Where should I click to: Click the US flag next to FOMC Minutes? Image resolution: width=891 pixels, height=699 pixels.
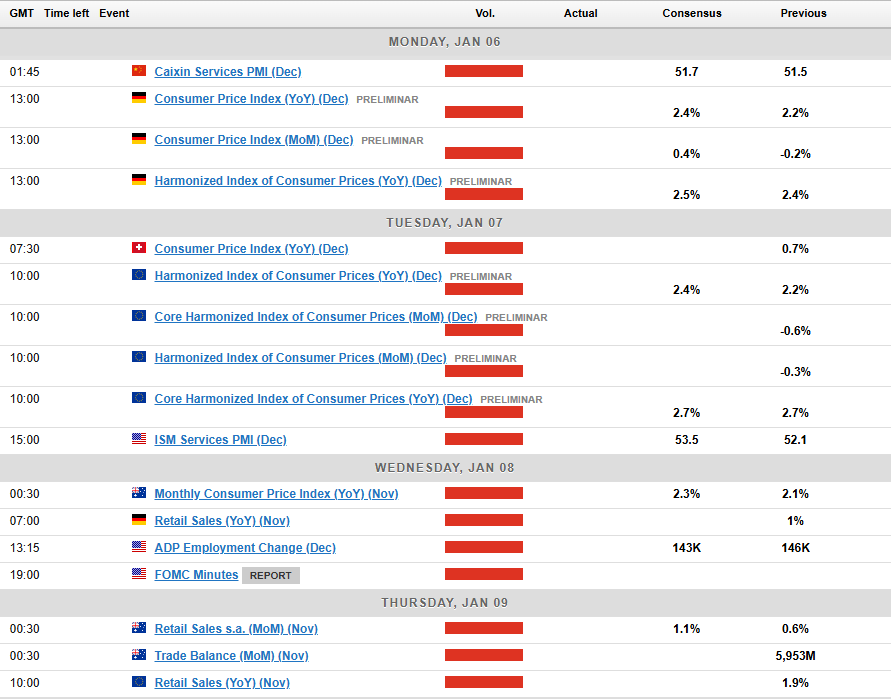[x=139, y=574]
